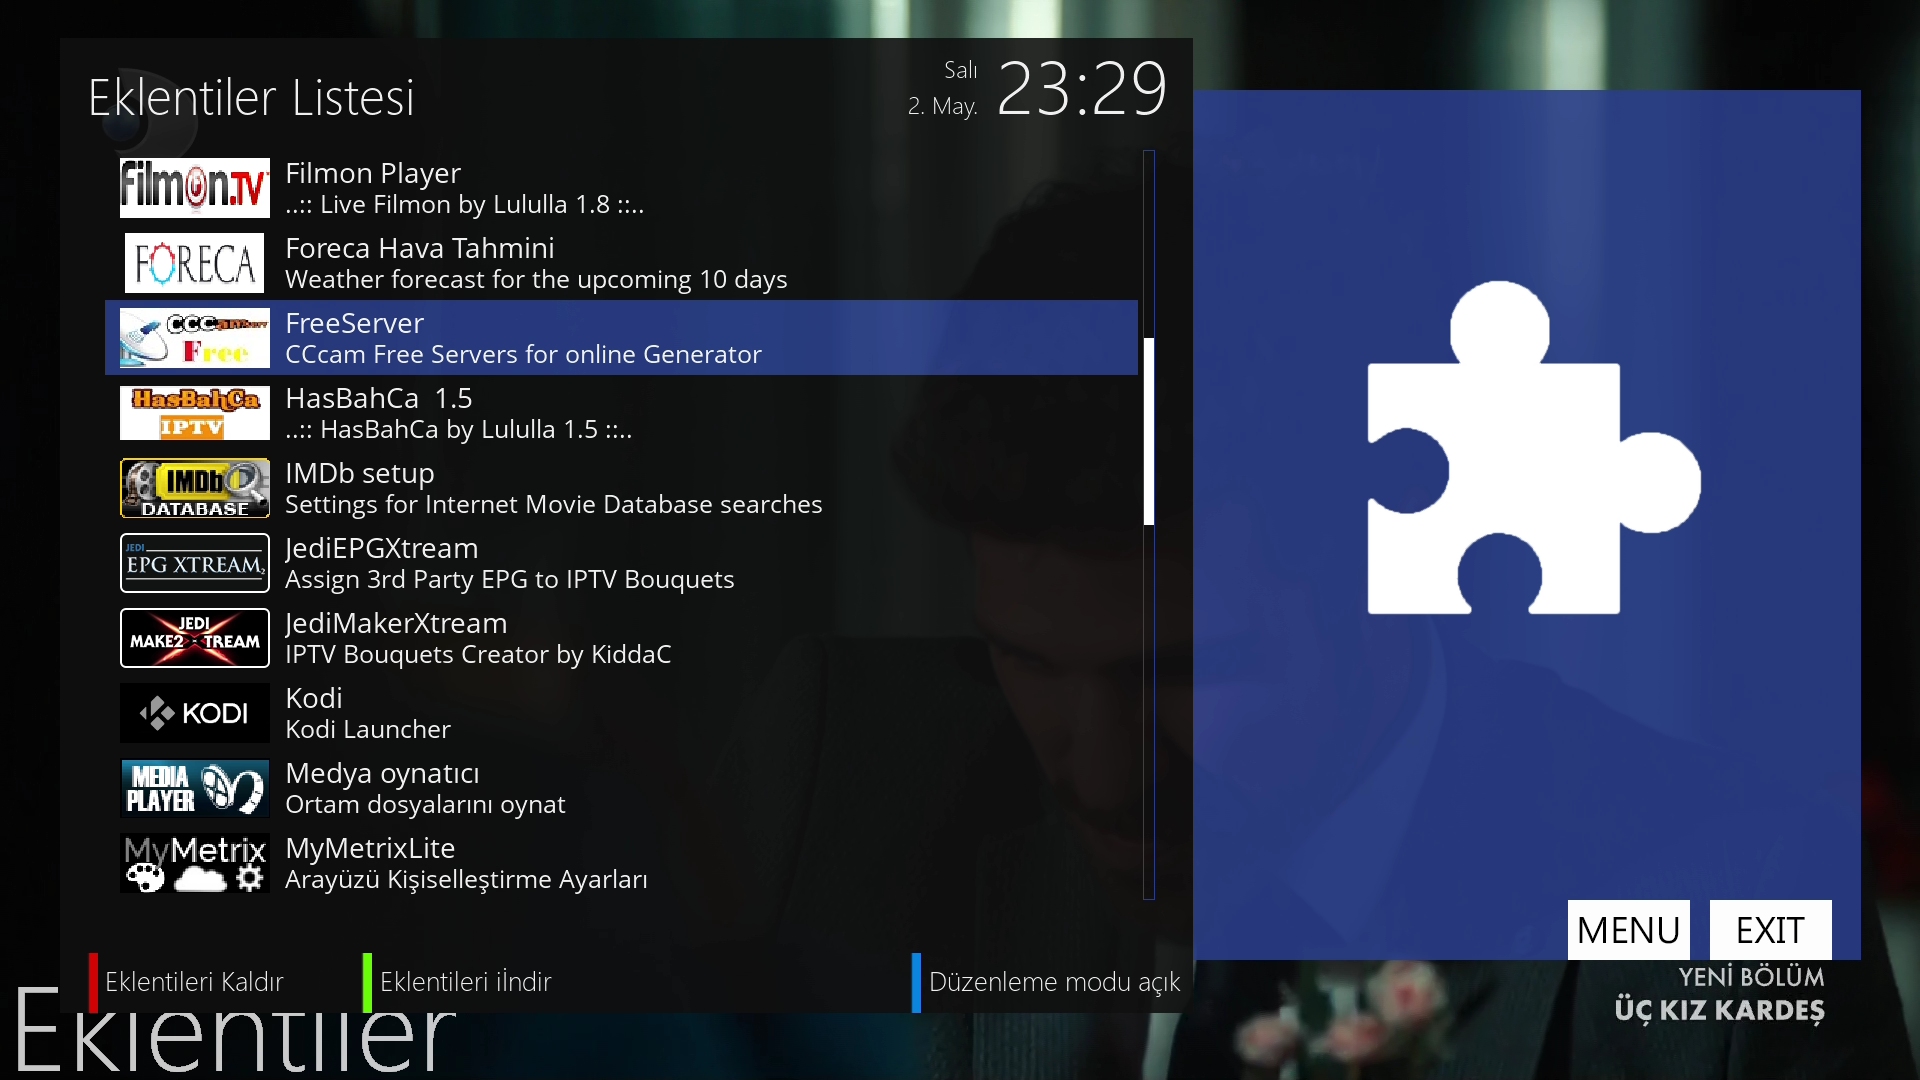Click 'Assign 3rd Party EPG to IPTV Bouquets'

pyautogui.click(x=509, y=579)
